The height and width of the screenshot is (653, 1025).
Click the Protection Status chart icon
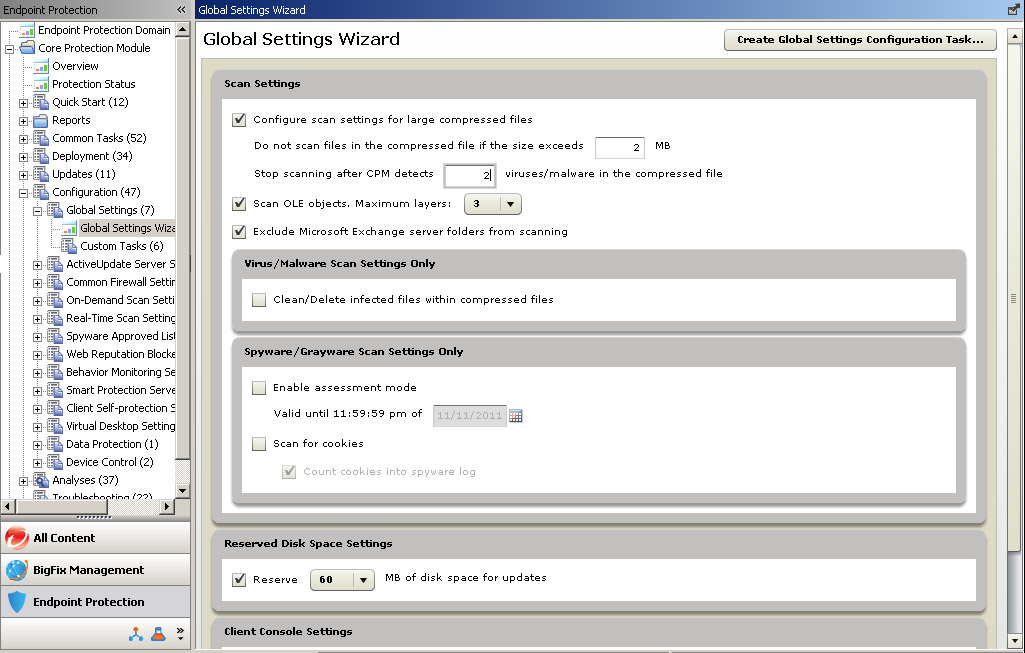(x=41, y=84)
